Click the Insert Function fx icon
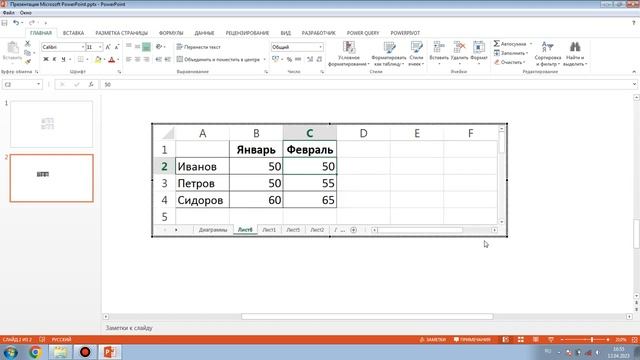Viewport: 640px width, 360px height. click(x=91, y=84)
